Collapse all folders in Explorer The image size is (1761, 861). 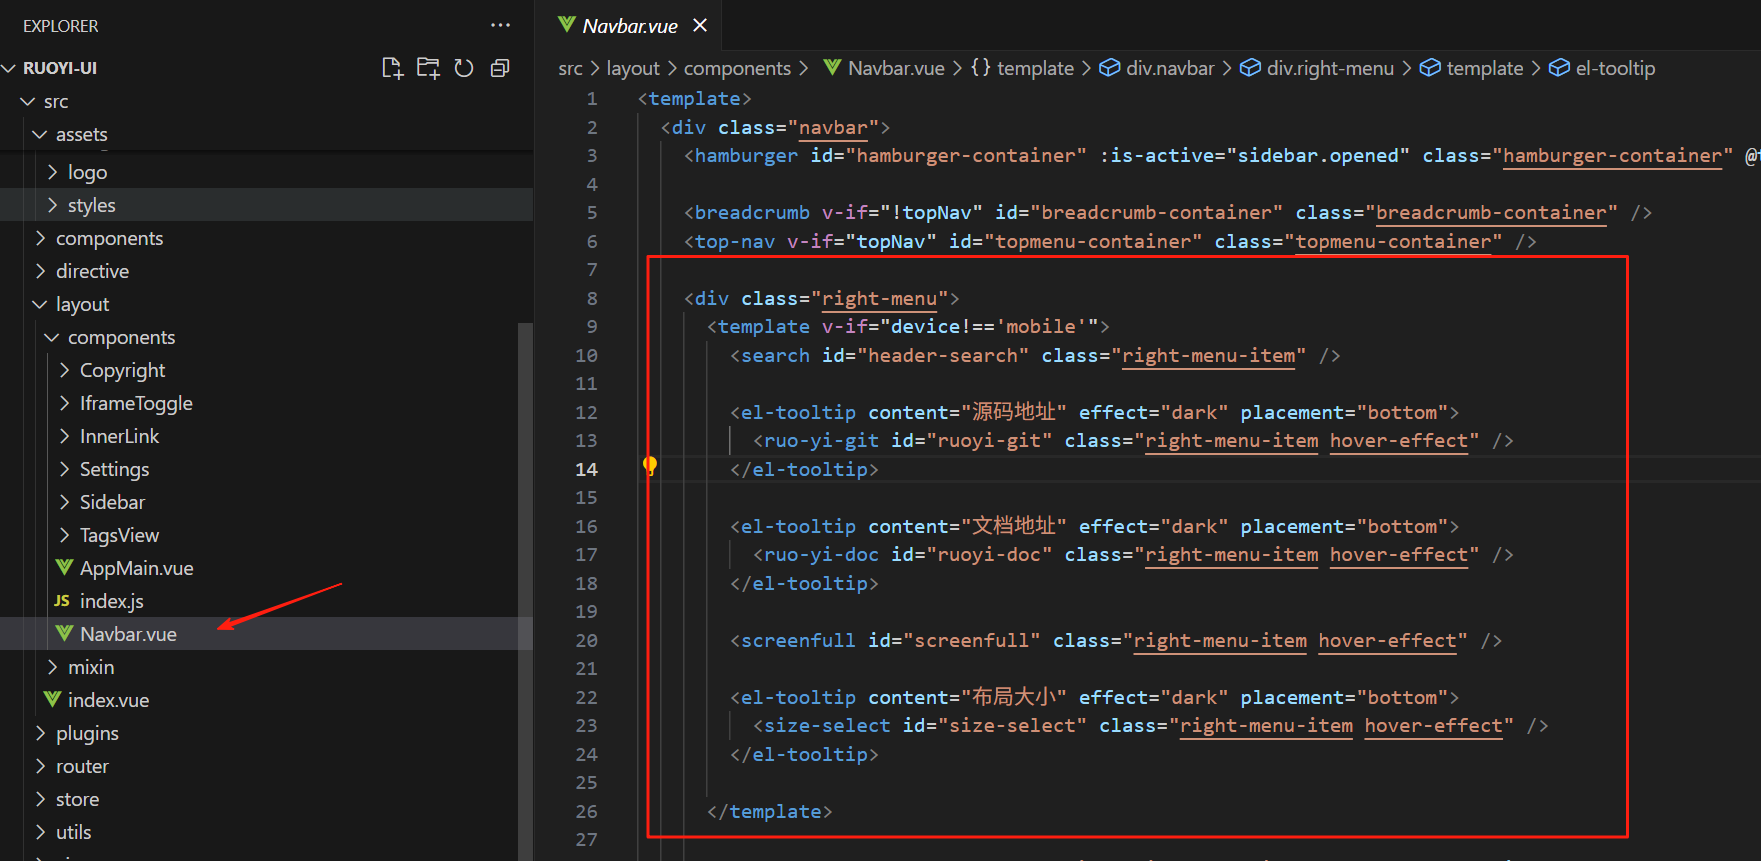tap(500, 68)
